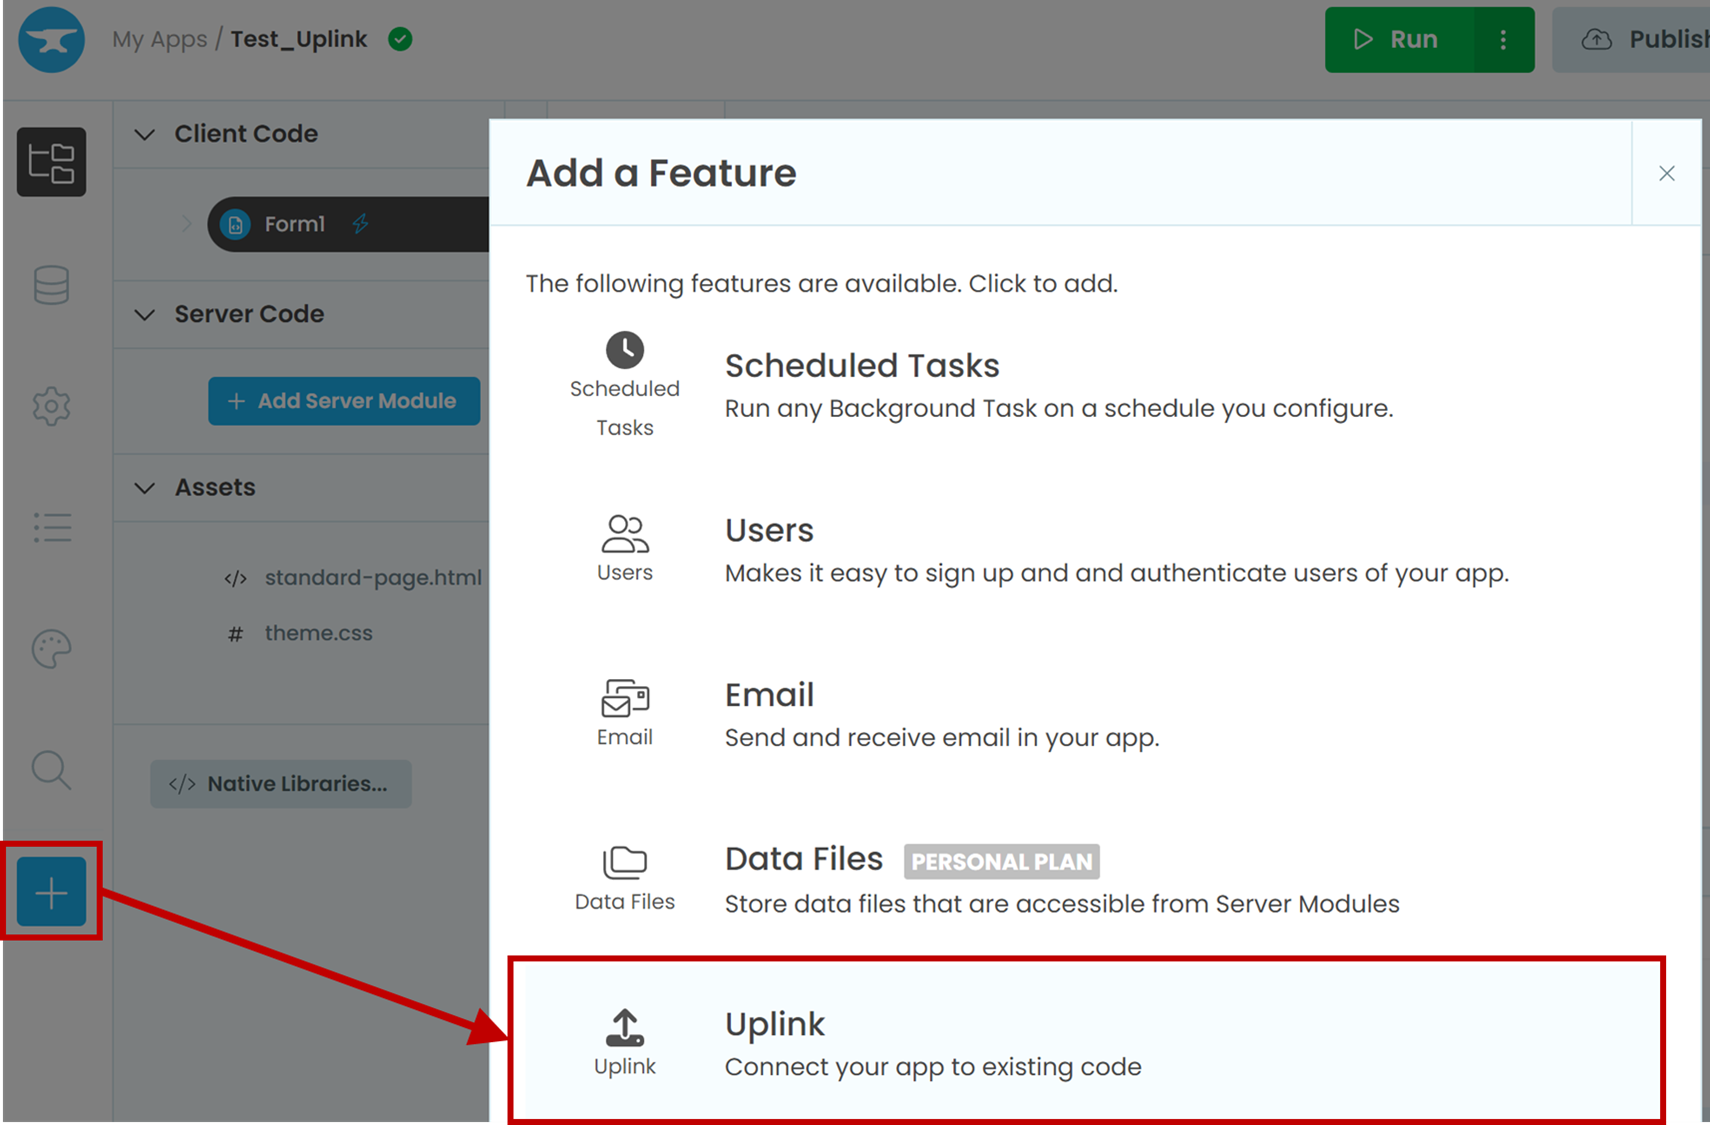Image resolution: width=1710 pixels, height=1125 pixels.
Task: Click the Form1 lightning bolt icon
Action: coord(361,224)
